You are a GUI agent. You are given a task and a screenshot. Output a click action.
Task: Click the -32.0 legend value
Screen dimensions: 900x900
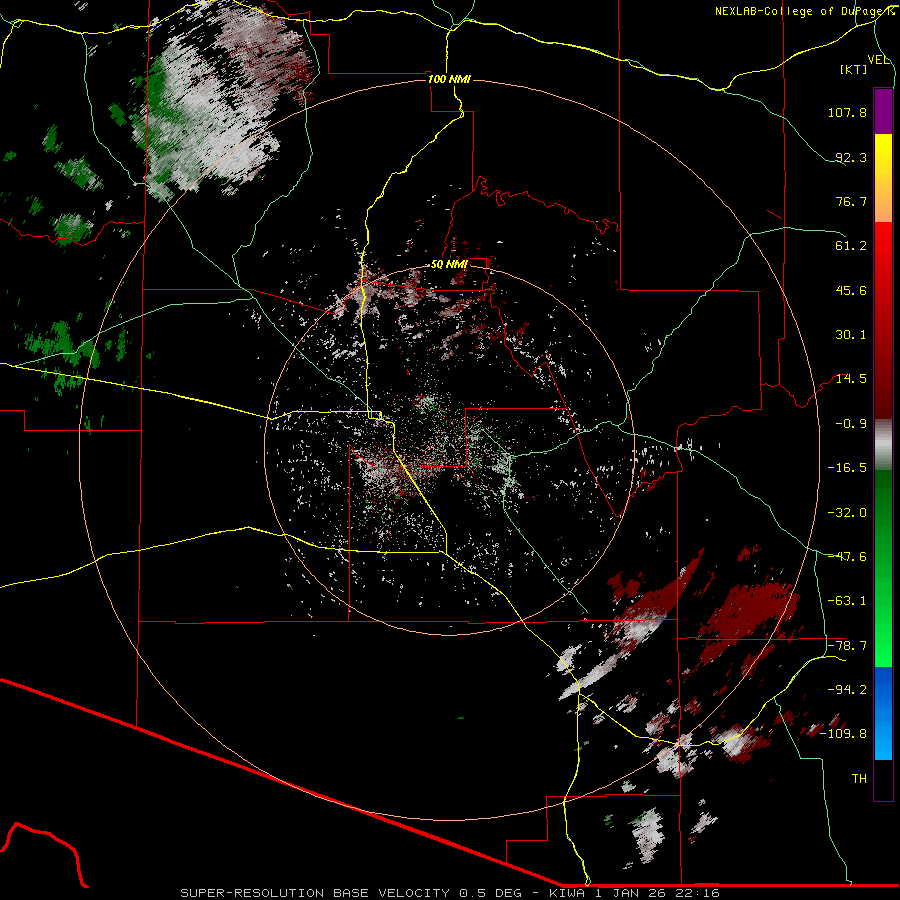click(x=847, y=513)
